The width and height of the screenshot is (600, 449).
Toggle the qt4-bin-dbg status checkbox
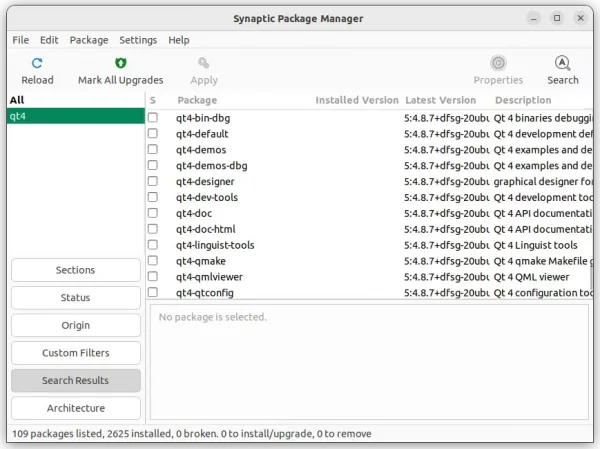coord(153,118)
